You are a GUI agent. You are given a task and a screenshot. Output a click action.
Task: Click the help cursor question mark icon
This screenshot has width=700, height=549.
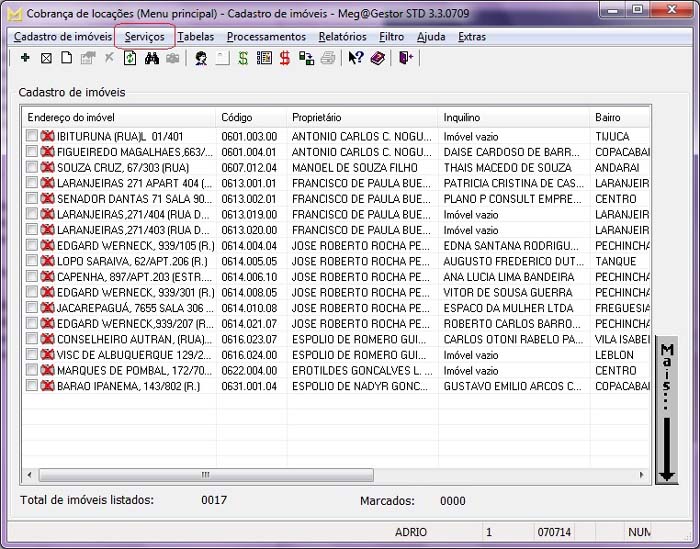(x=356, y=58)
